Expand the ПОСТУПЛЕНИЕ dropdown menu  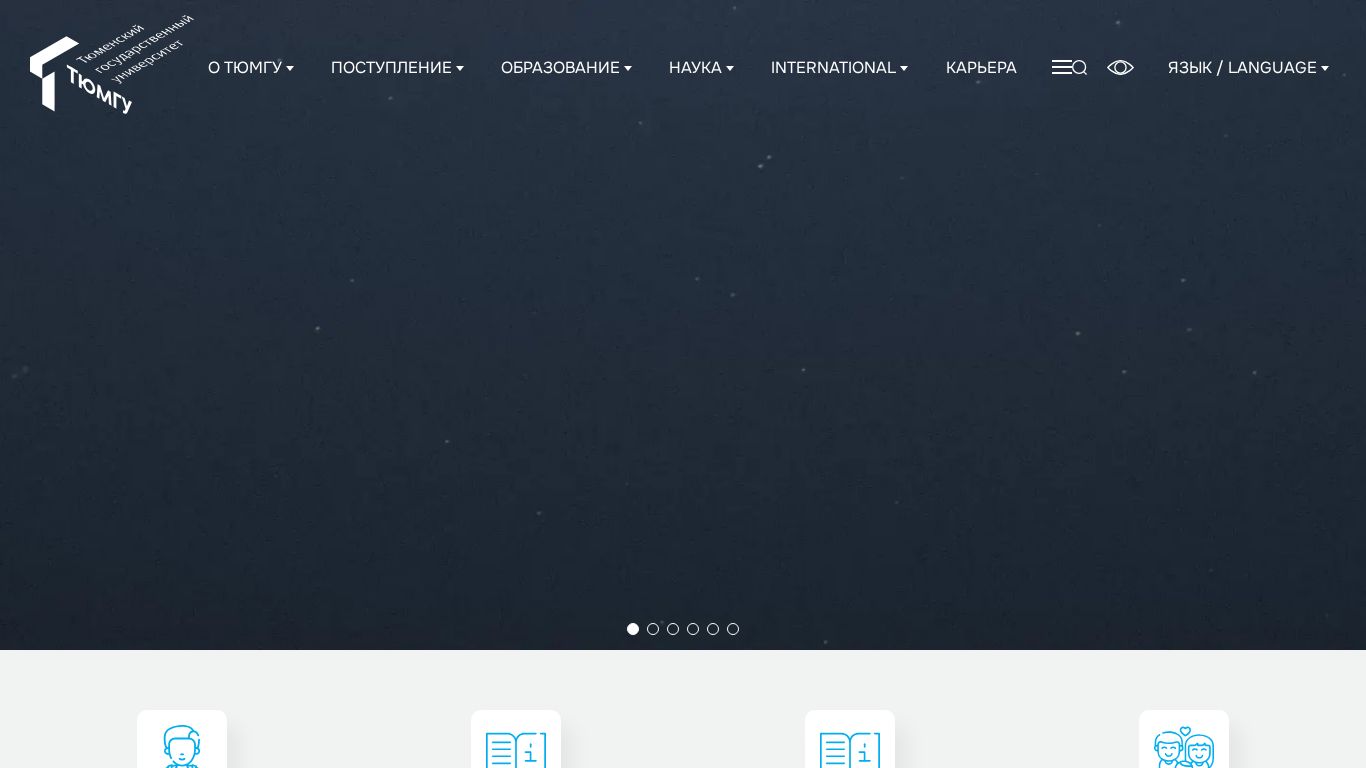[x=397, y=67]
